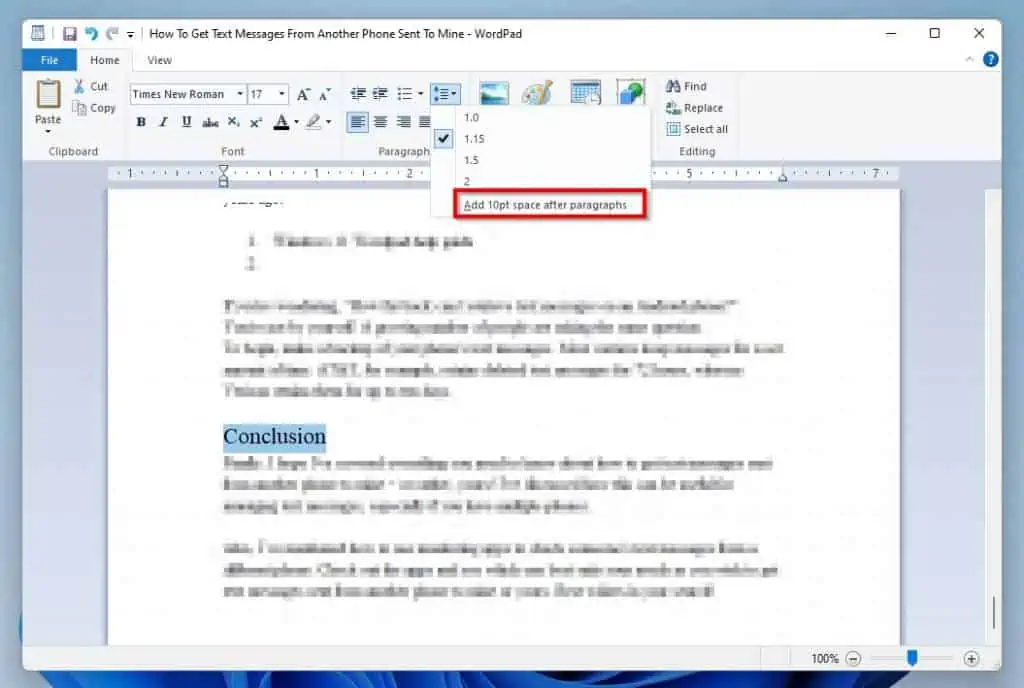Select 1.5 line spacing from the menu
Image resolution: width=1024 pixels, height=688 pixels.
[x=473, y=159]
